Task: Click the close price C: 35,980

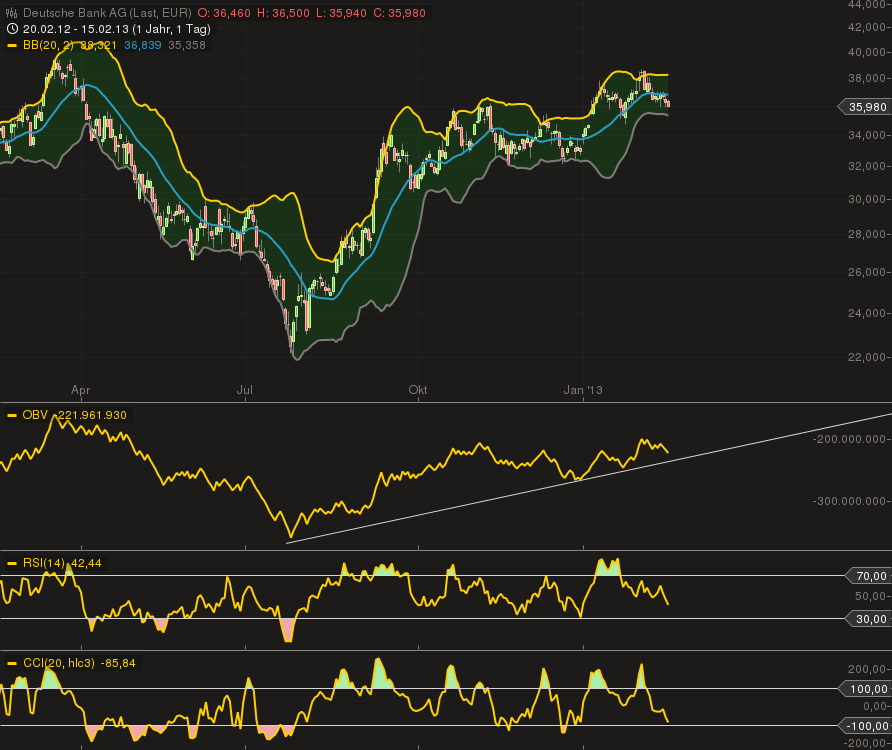Action: pyautogui.click(x=399, y=13)
